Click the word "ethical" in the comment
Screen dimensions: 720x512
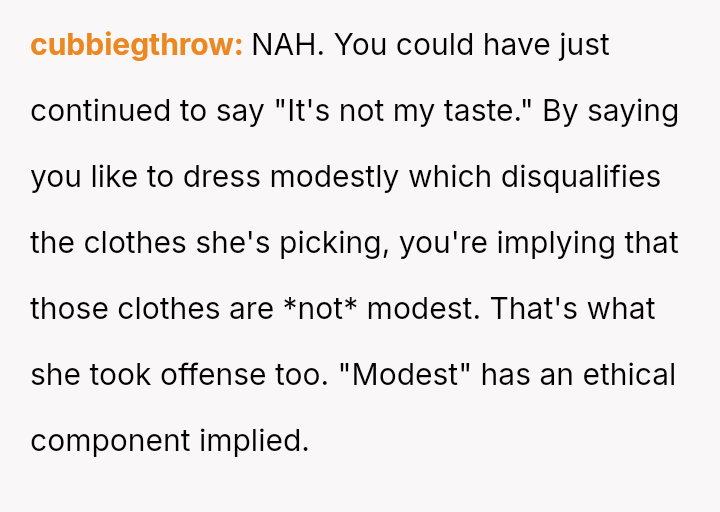(629, 375)
